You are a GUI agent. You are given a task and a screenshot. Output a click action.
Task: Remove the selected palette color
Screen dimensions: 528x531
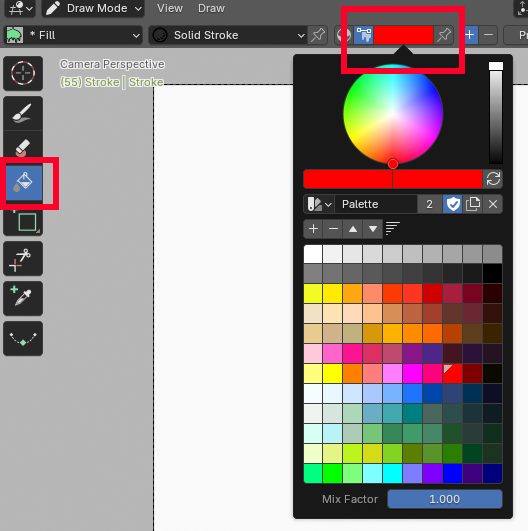pos(333,229)
